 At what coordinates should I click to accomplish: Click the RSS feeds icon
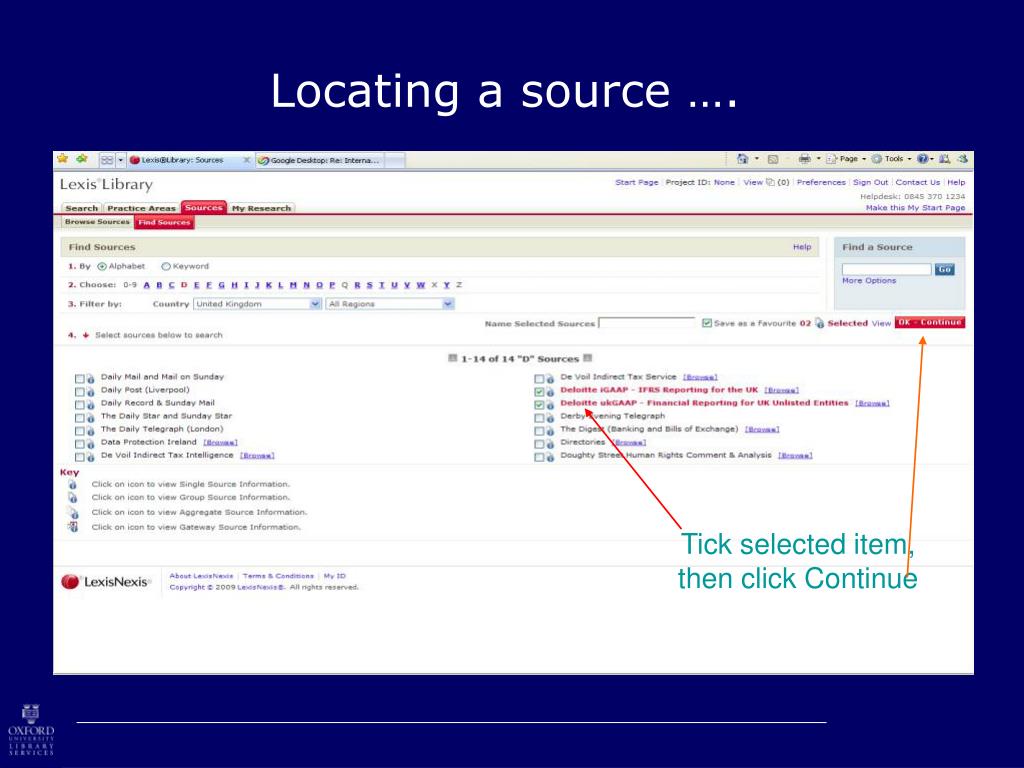click(773, 159)
